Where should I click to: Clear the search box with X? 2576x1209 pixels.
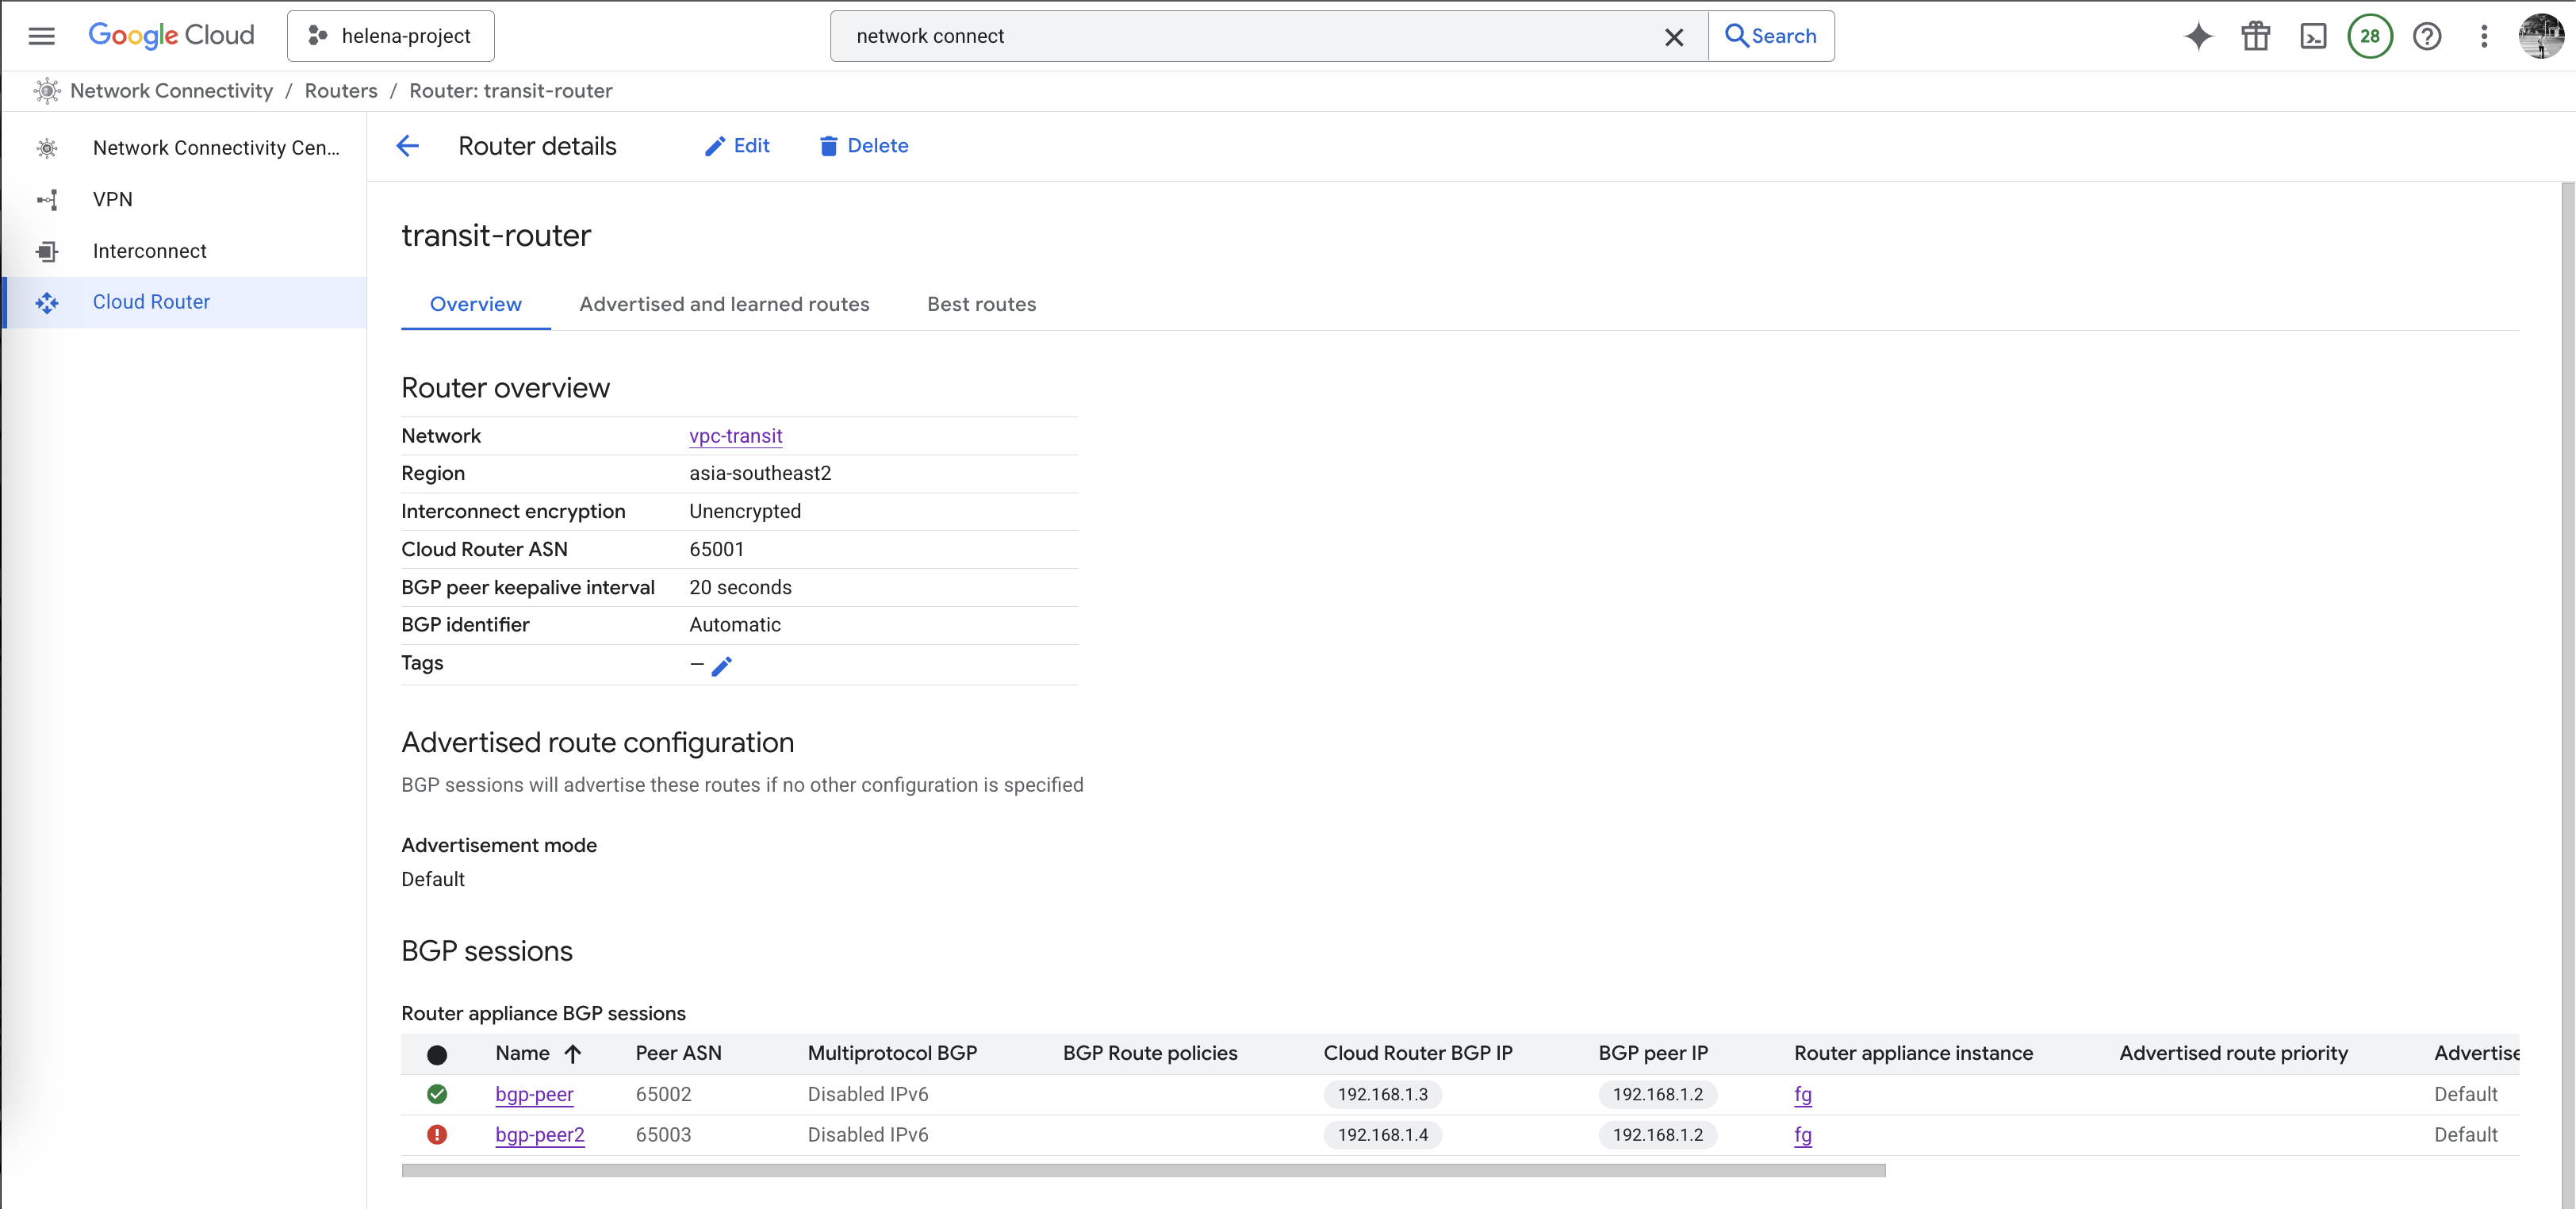1673,37
